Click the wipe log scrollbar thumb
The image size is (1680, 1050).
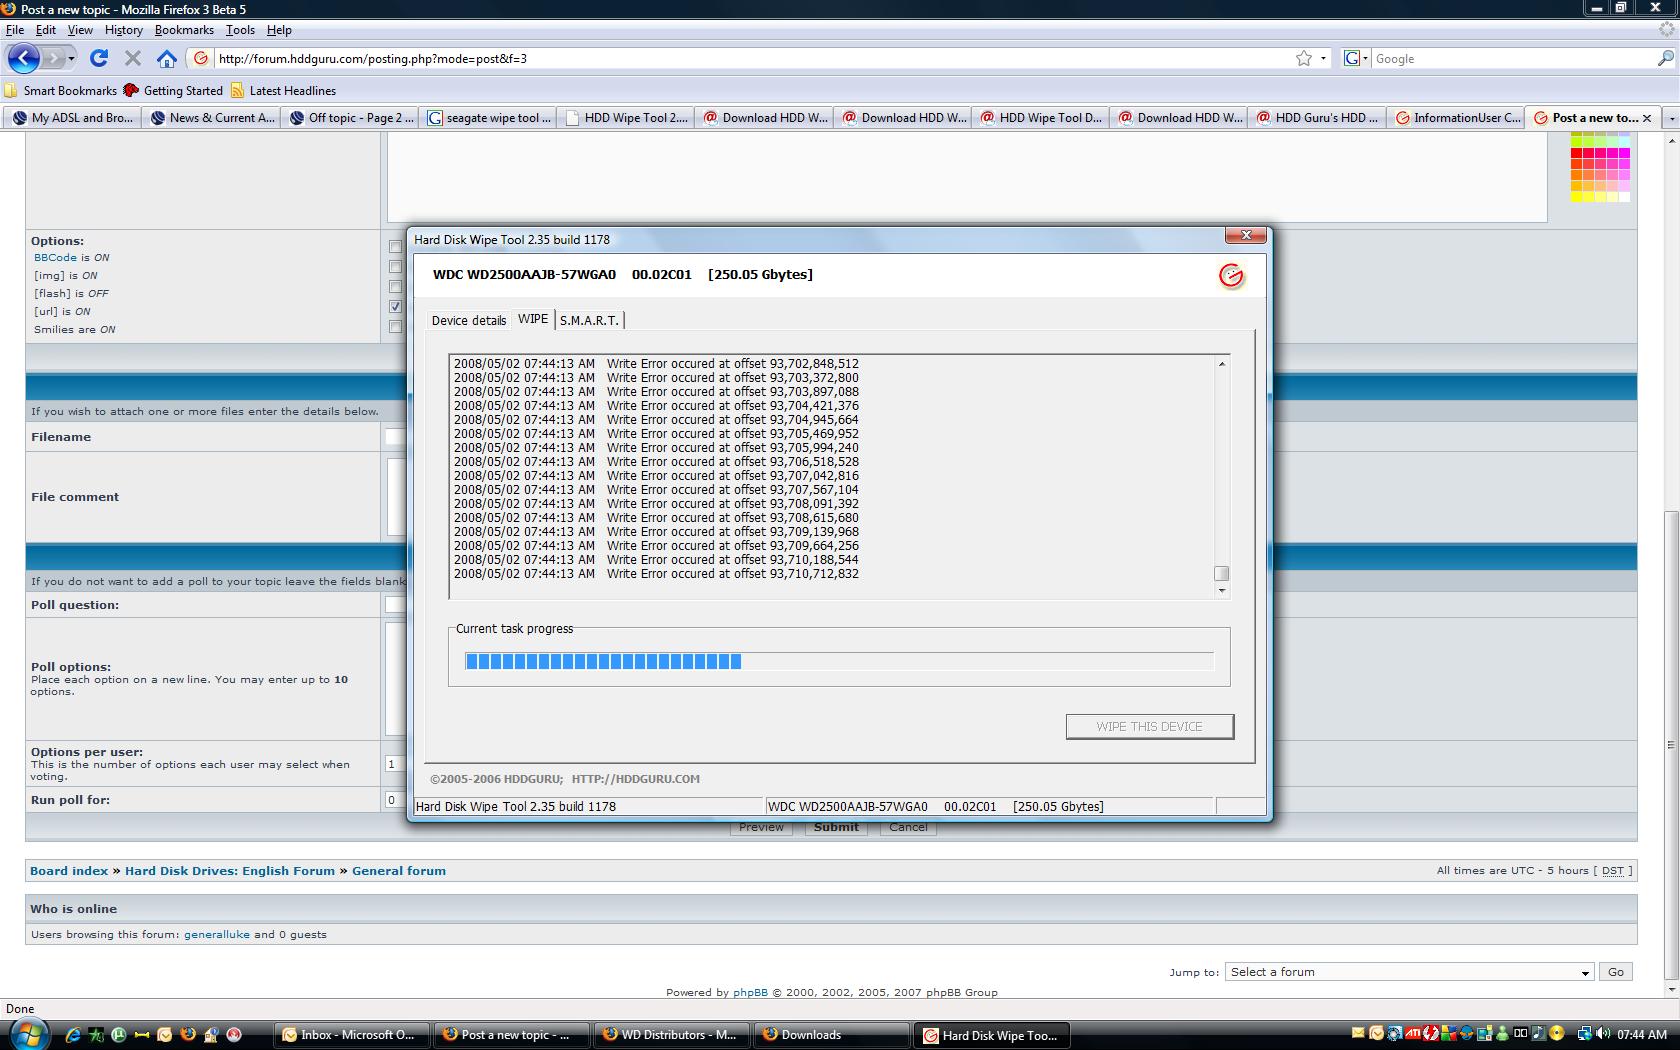click(x=1221, y=574)
